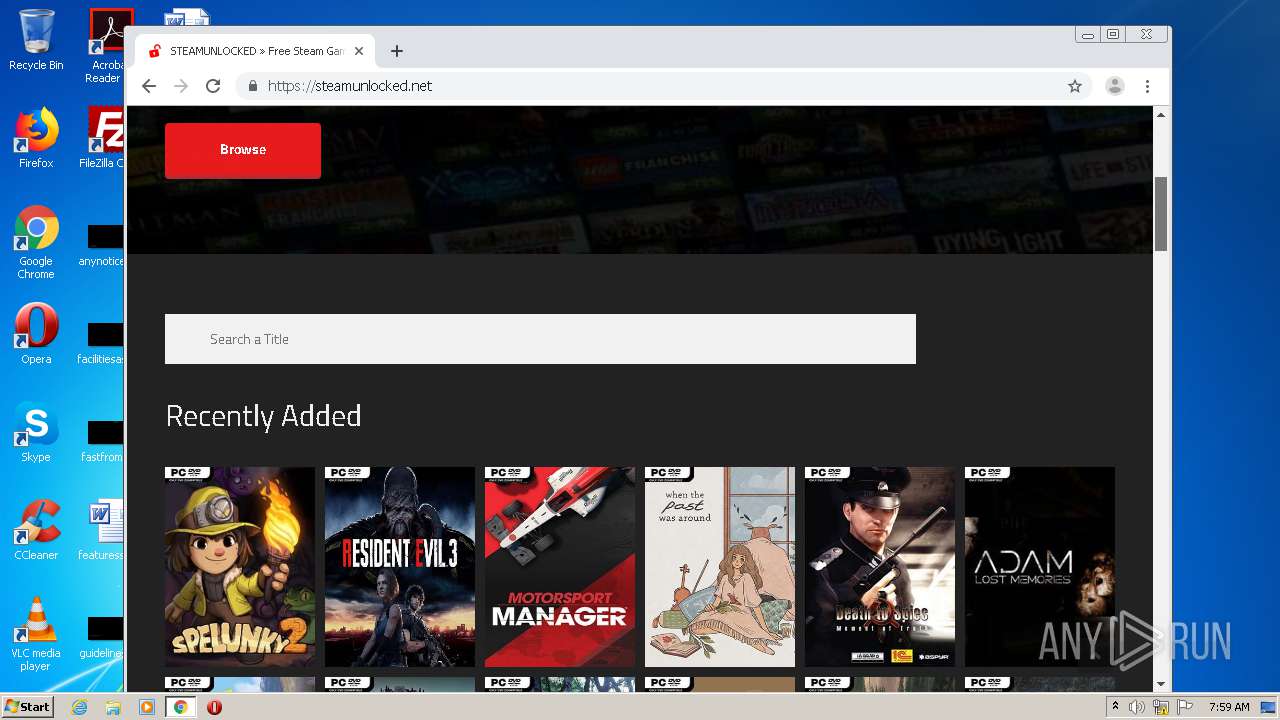Viewport: 1280px width, 720px height.
Task: Open the VLC media player shortcut
Action: [36, 634]
